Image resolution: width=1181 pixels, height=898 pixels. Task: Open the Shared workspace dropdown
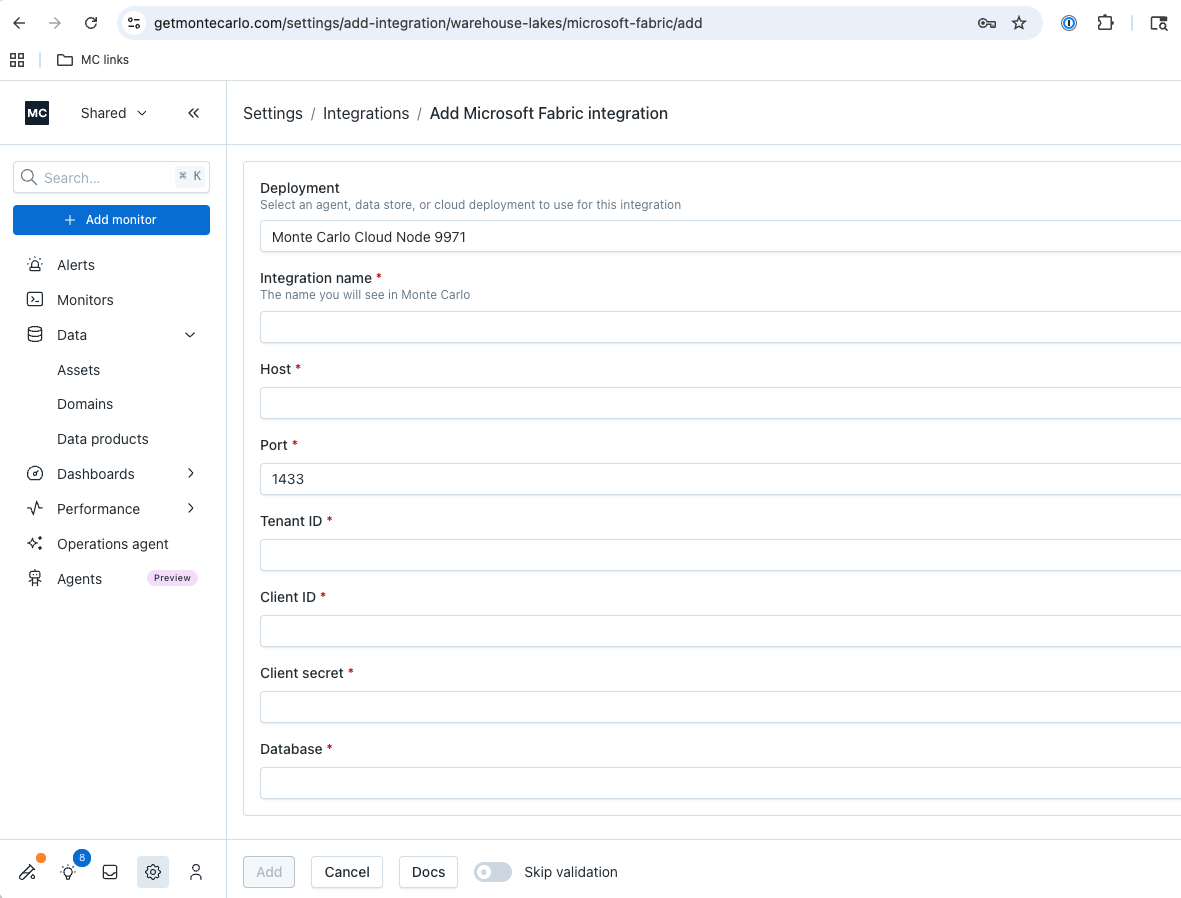pyautogui.click(x=114, y=113)
